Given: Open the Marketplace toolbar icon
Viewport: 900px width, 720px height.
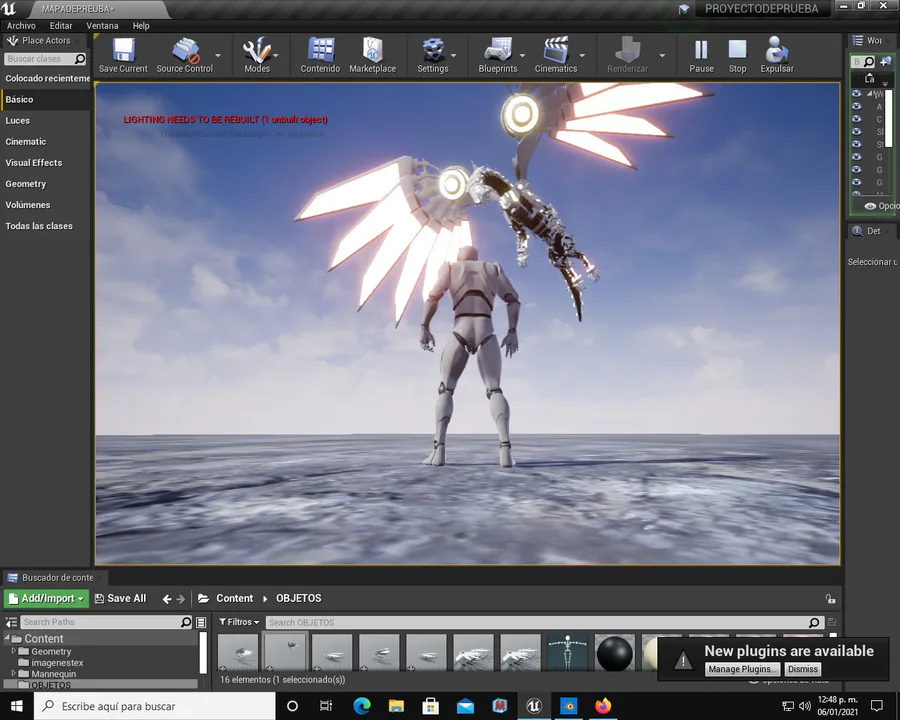Looking at the screenshot, I should pos(373,50).
